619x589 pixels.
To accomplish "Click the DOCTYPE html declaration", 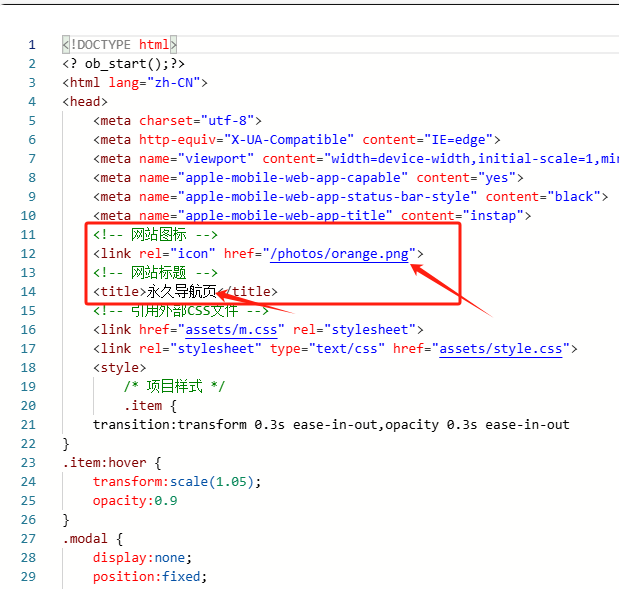I will pyautogui.click(x=119, y=45).
